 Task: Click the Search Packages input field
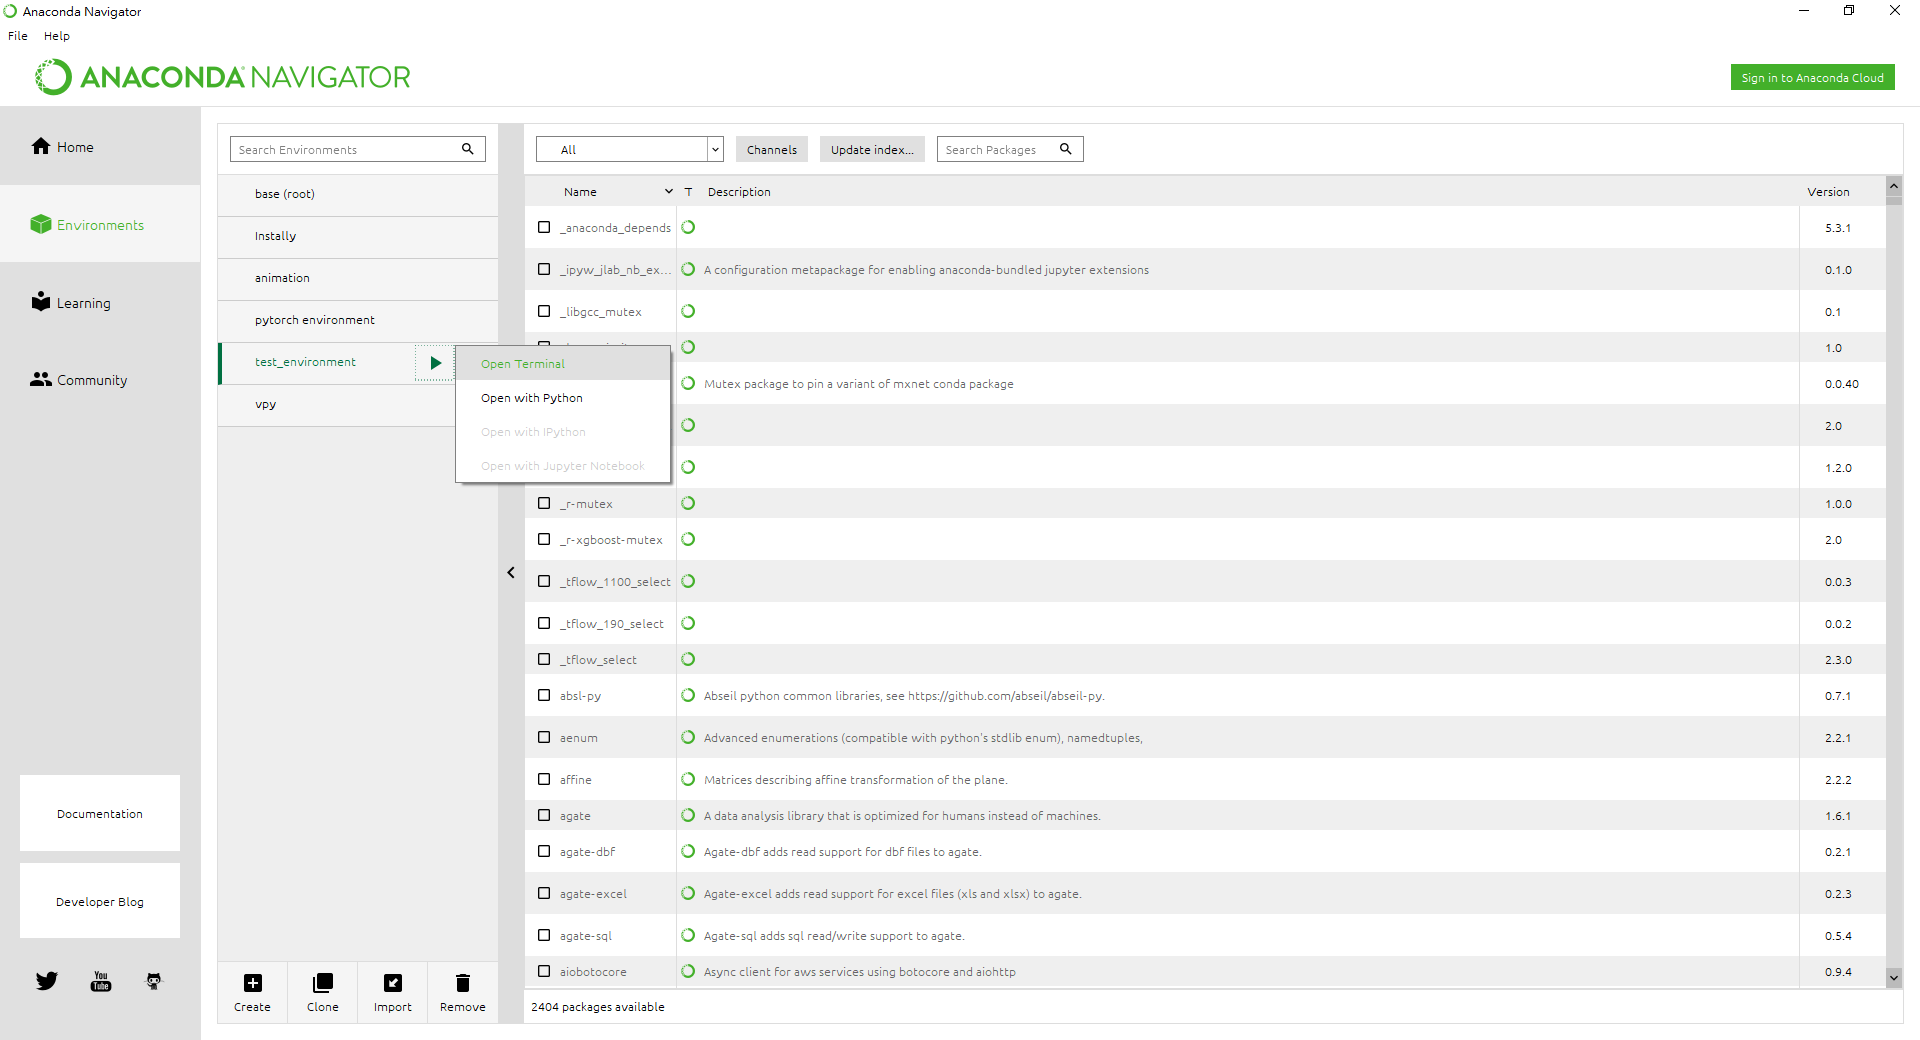pyautogui.click(x=995, y=150)
